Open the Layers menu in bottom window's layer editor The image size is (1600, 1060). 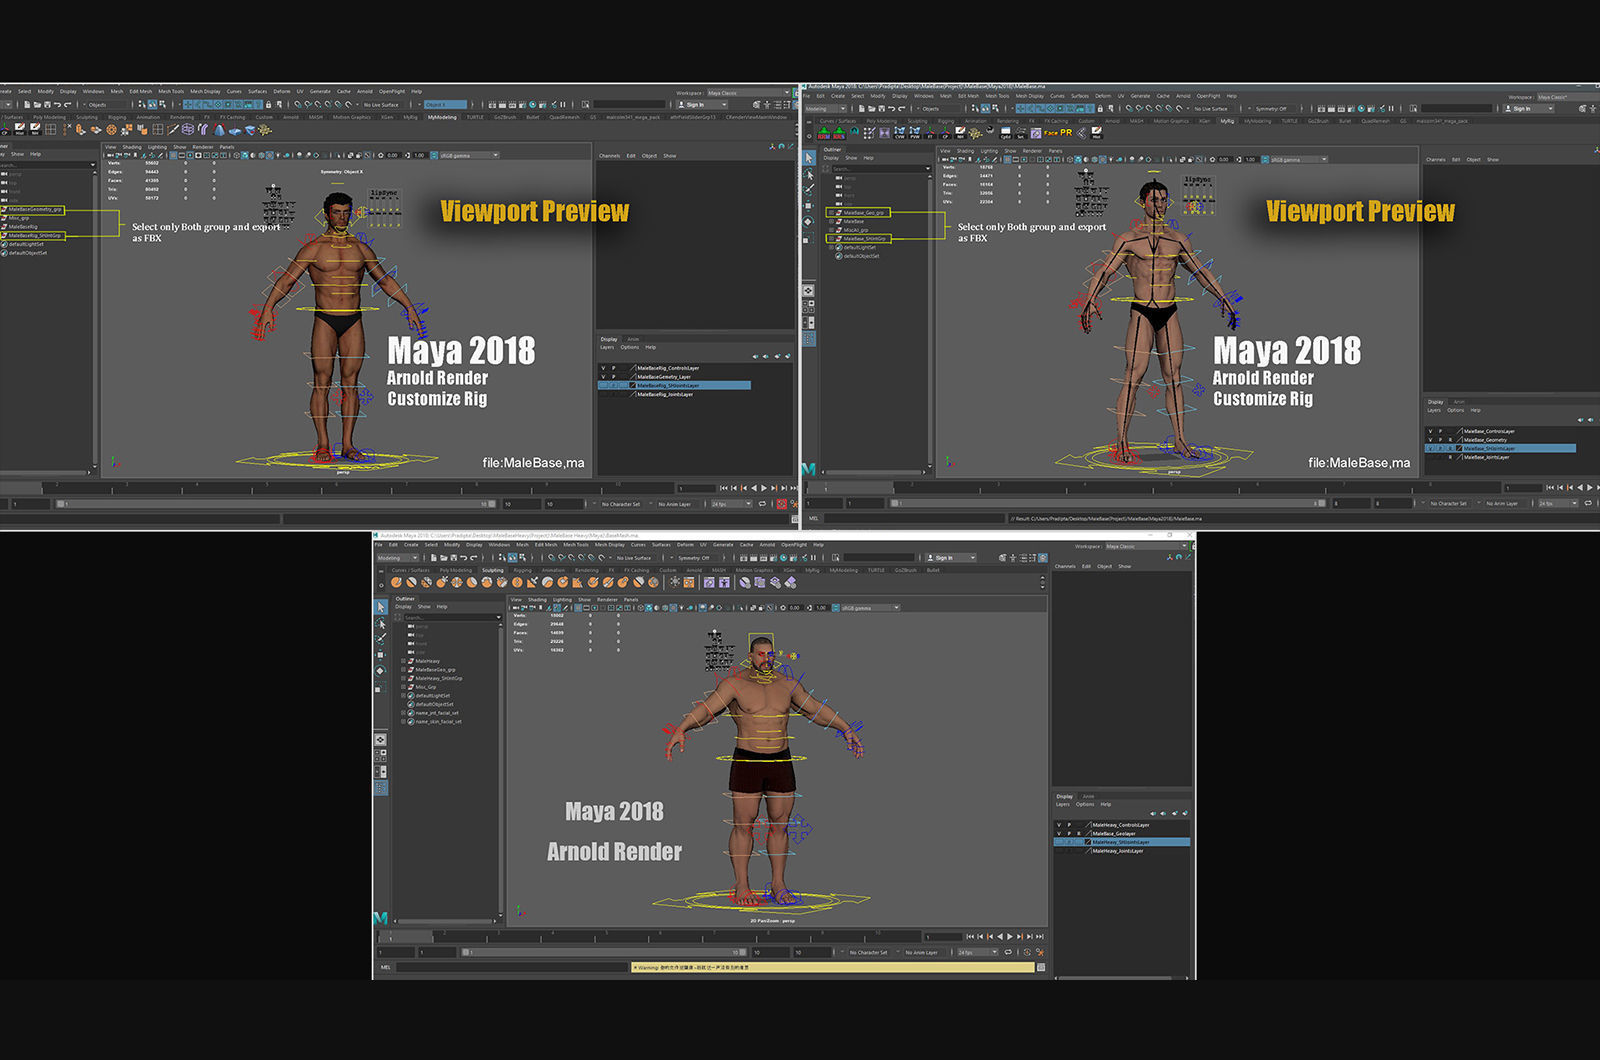point(1063,804)
